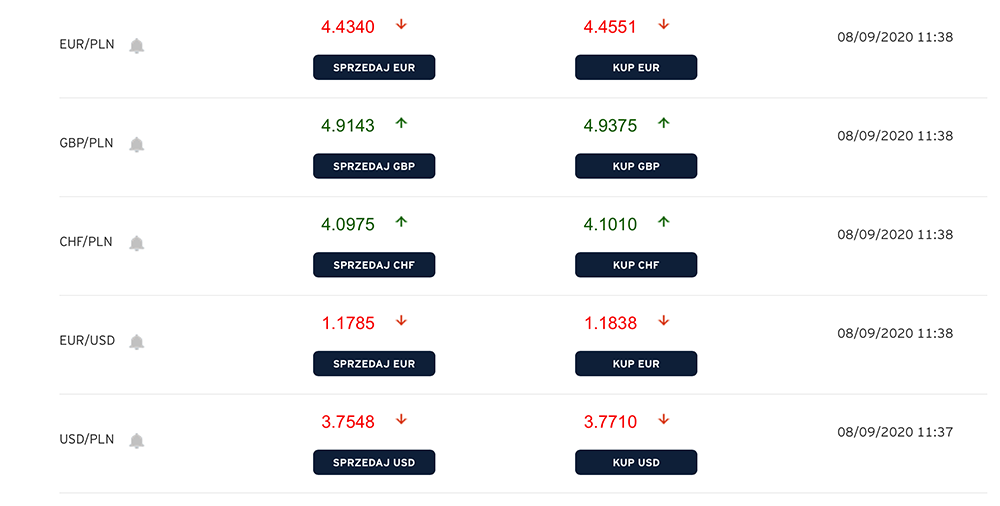
Task: Open the EUR/USD alert bell
Action: point(136,342)
